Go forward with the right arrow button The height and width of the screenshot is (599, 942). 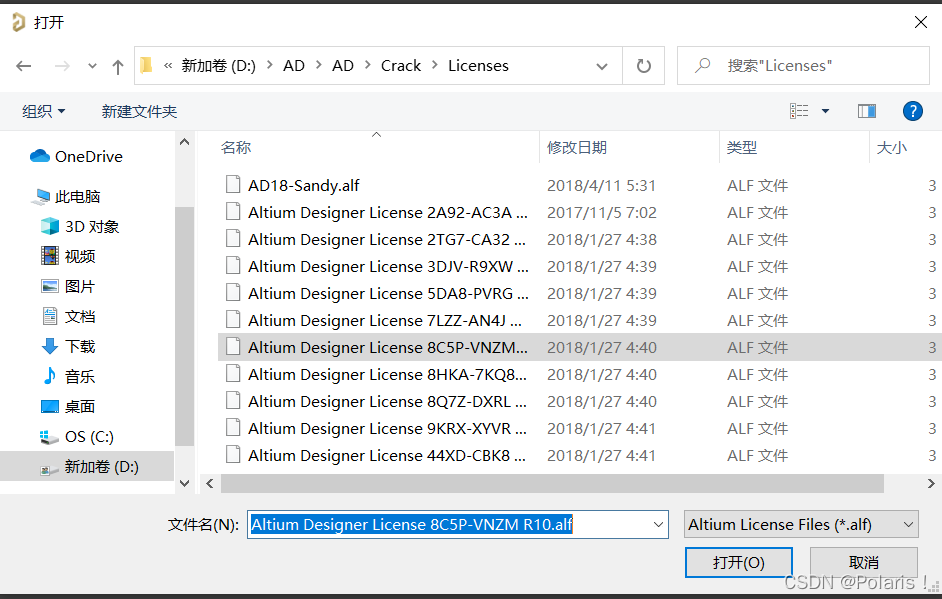[x=62, y=65]
